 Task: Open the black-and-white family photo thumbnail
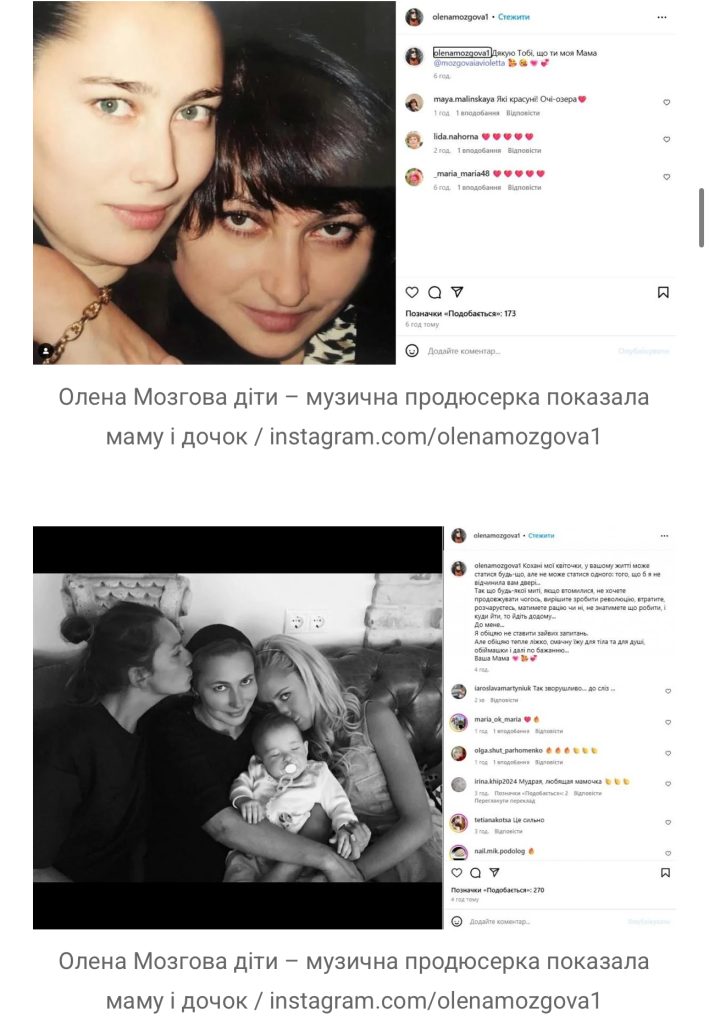pos(238,728)
